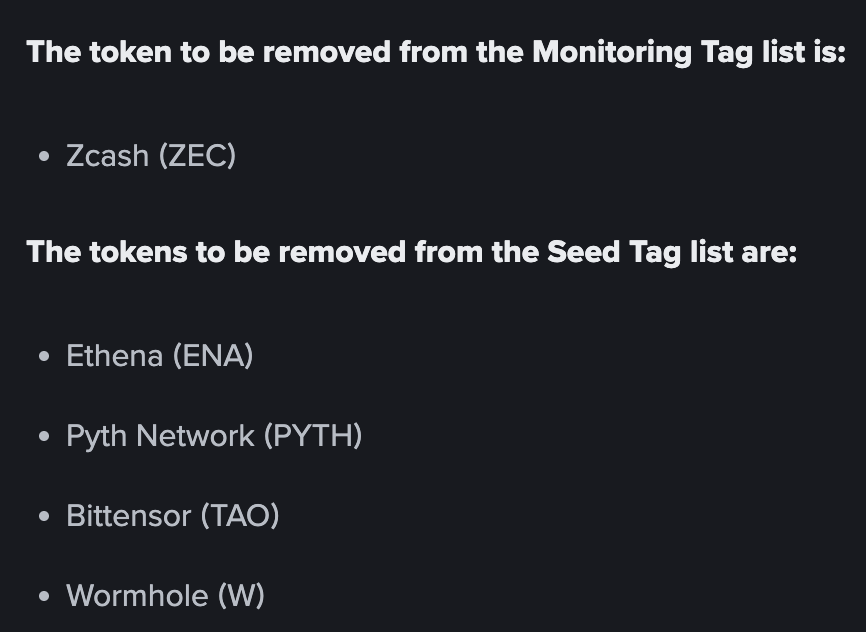Click the words "Monitoring Tag" in the first heading
The image size is (866, 632).
642,52
